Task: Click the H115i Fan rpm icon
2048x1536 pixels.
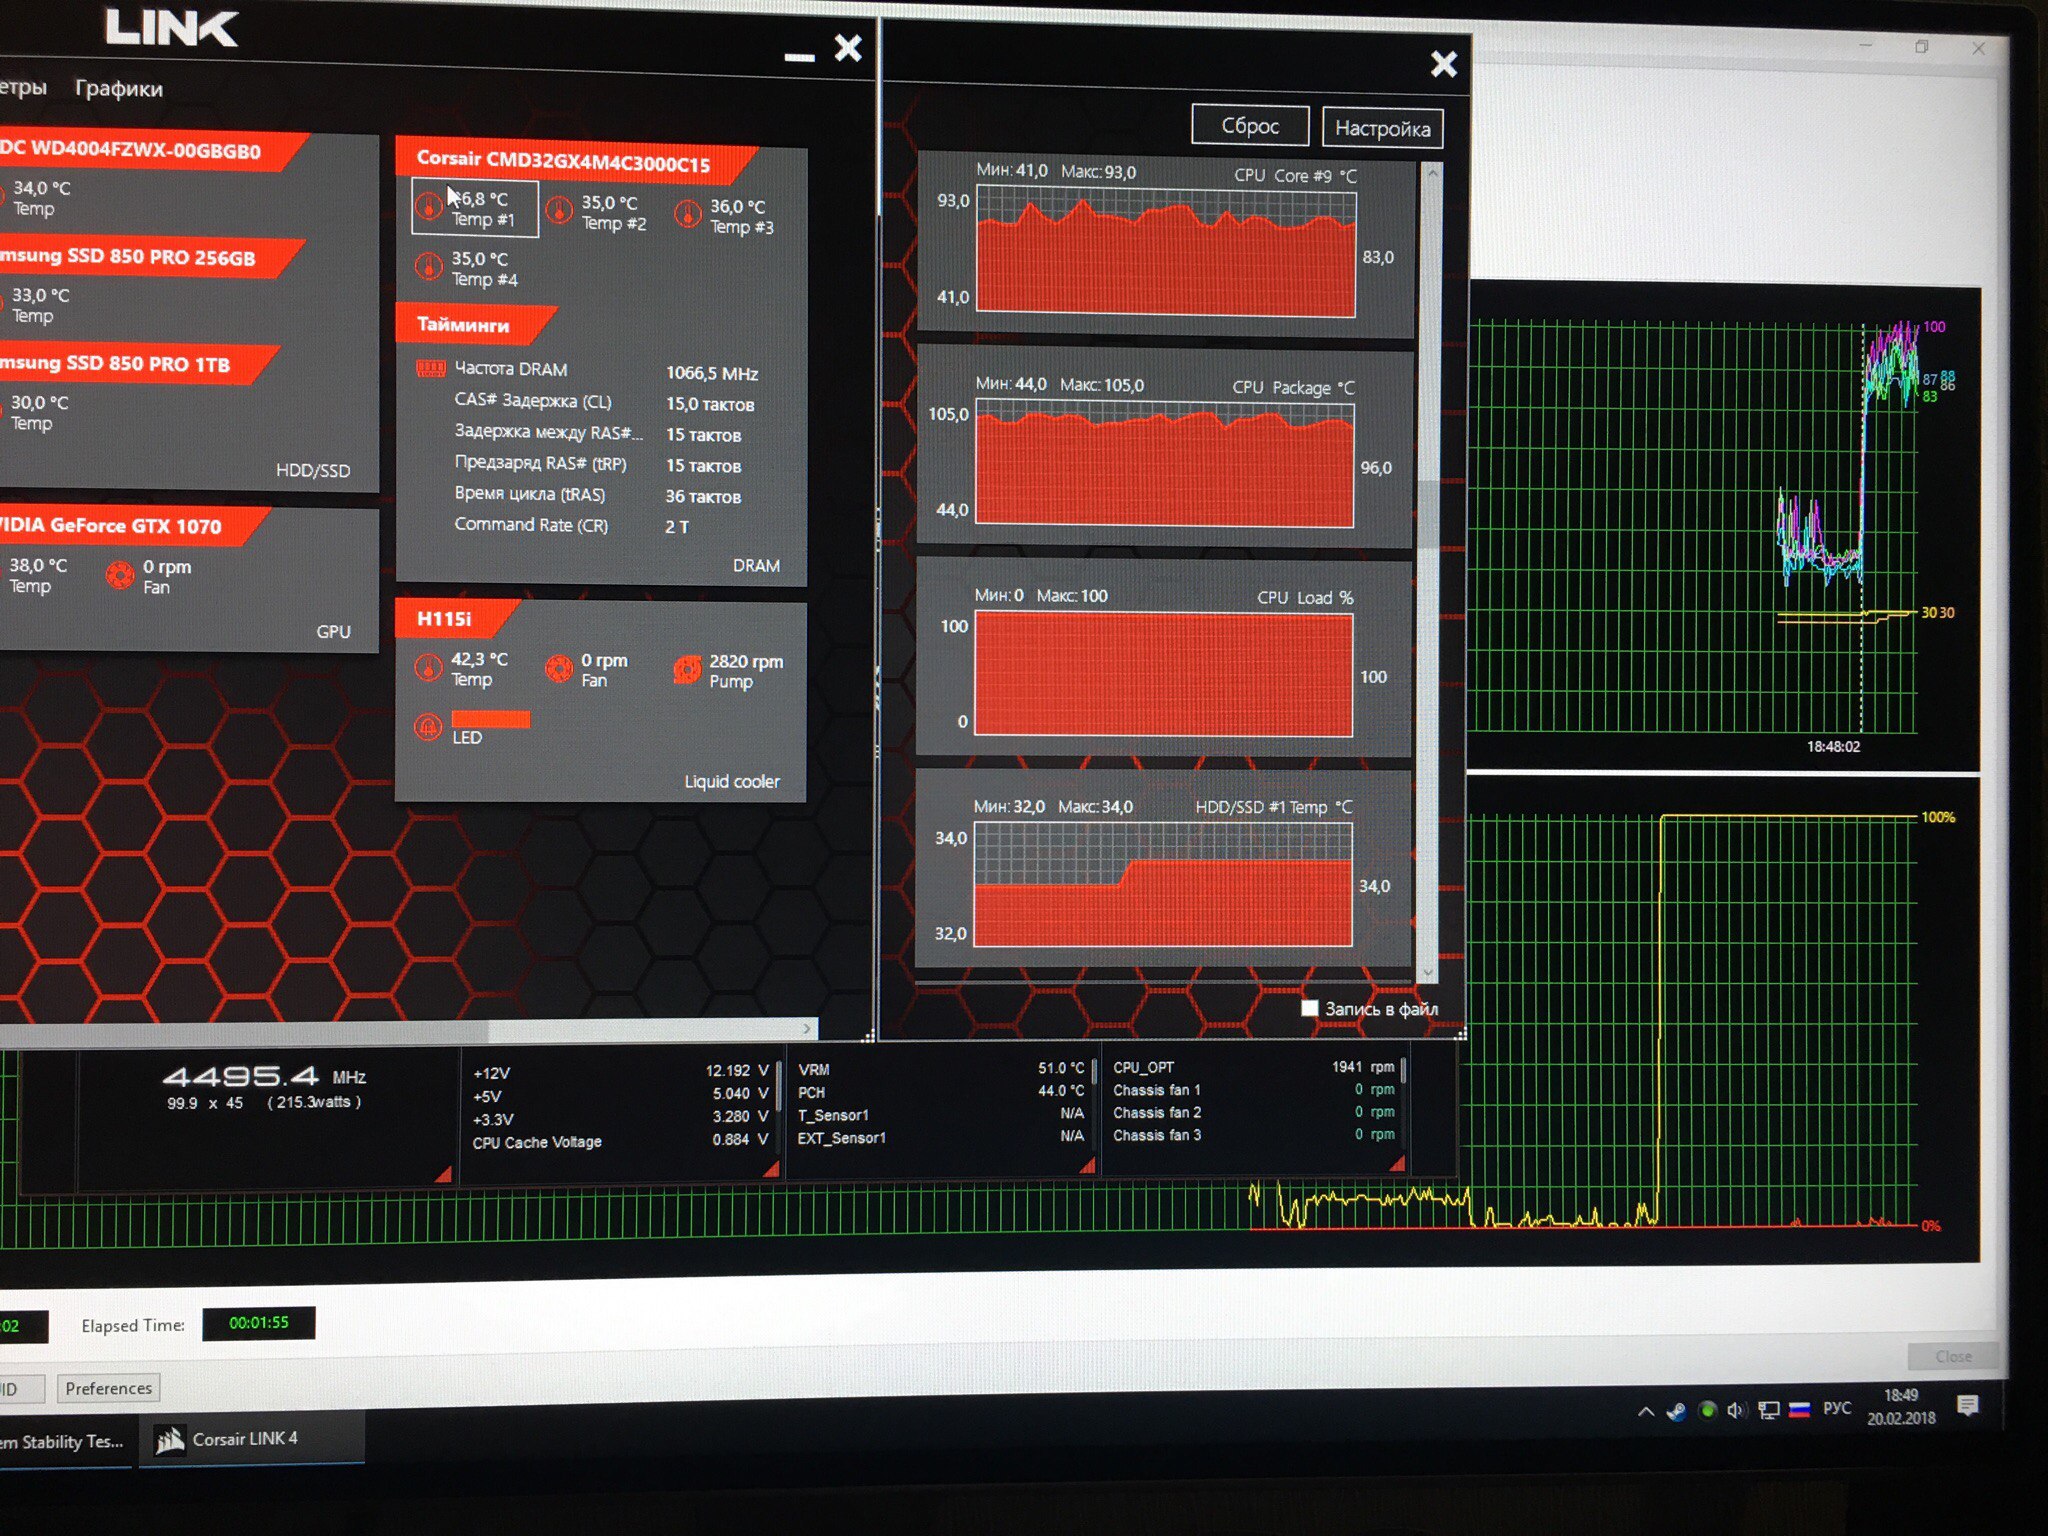Action: pos(558,668)
